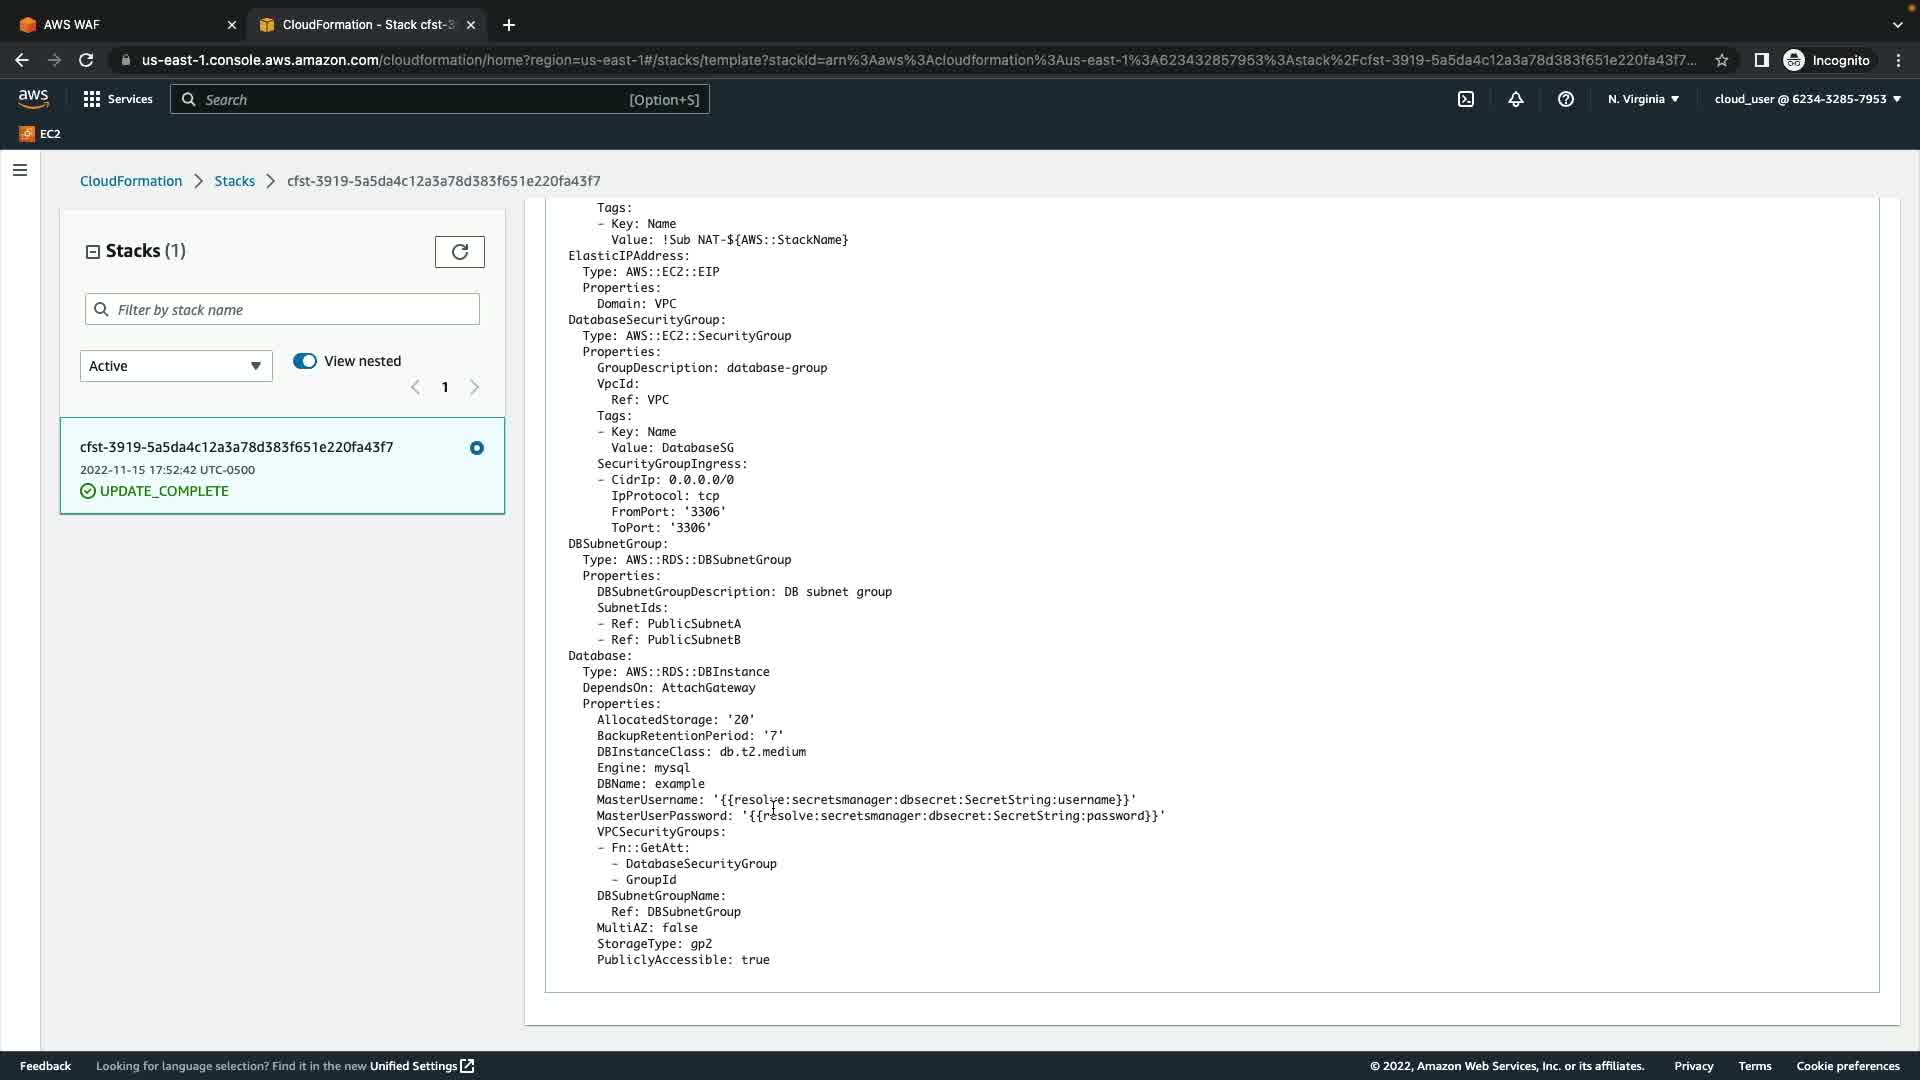Toggle the View nested switch

(305, 361)
